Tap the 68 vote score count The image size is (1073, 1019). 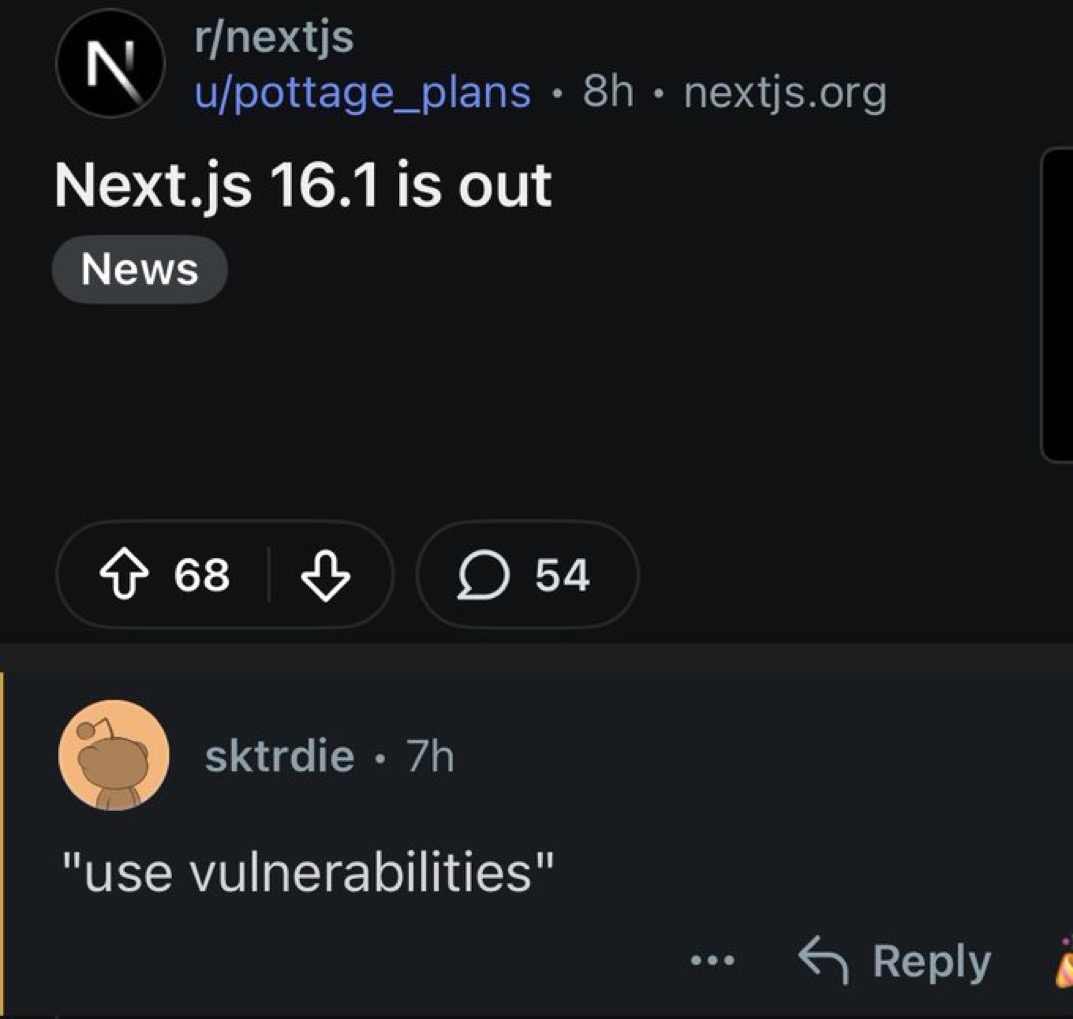202,575
